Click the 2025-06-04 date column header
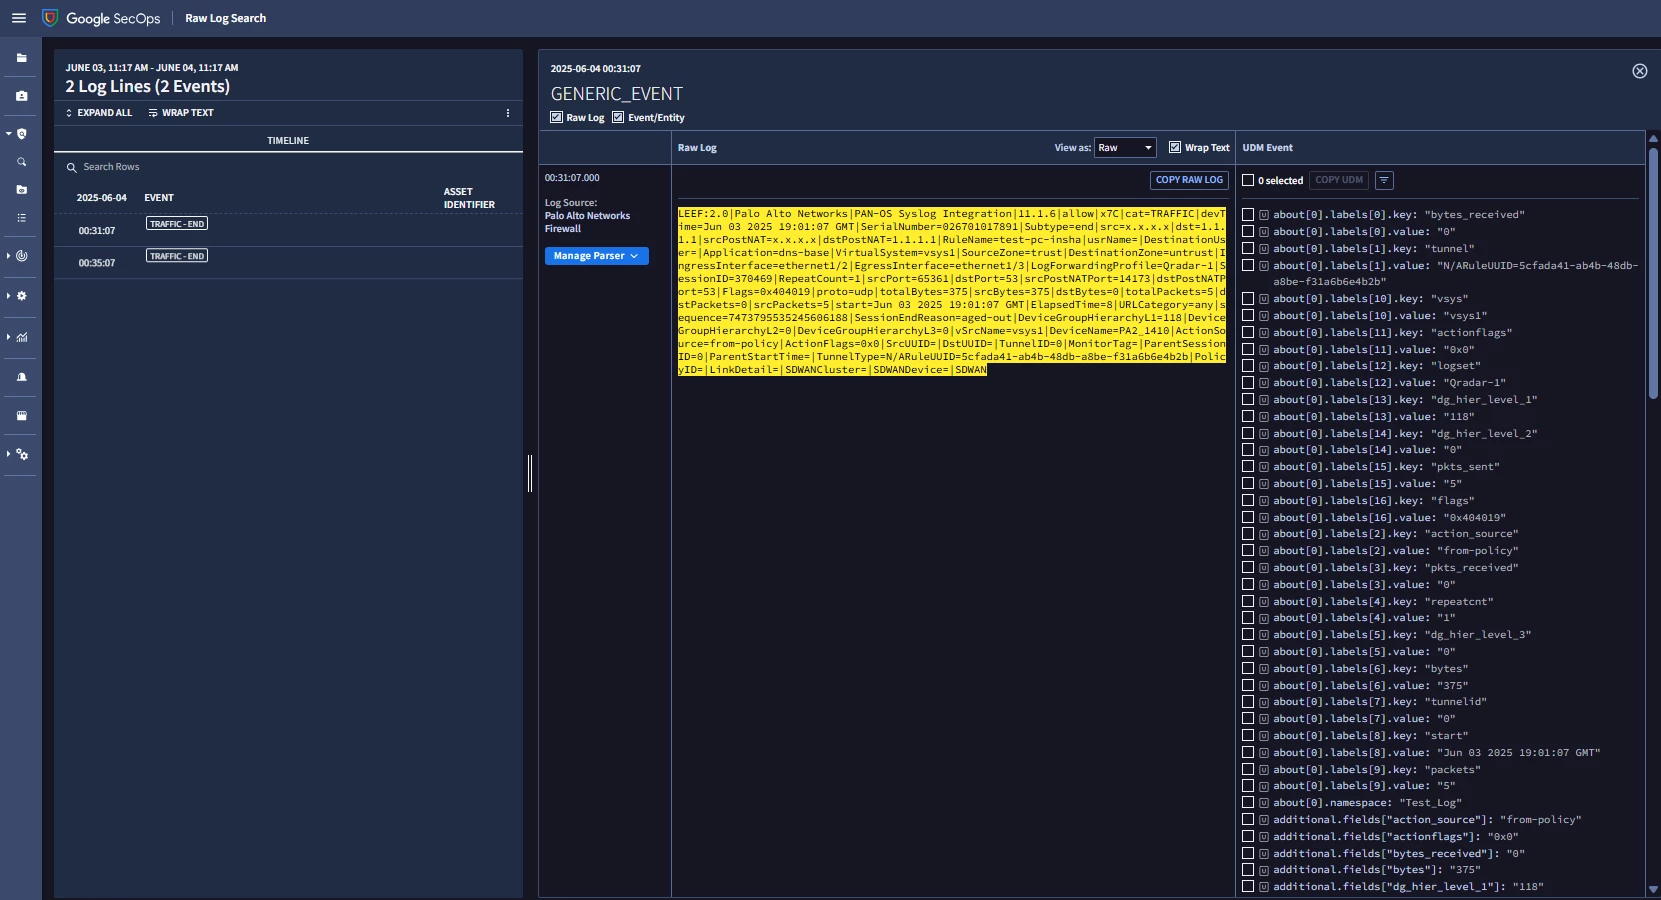The image size is (1661, 900). [102, 198]
